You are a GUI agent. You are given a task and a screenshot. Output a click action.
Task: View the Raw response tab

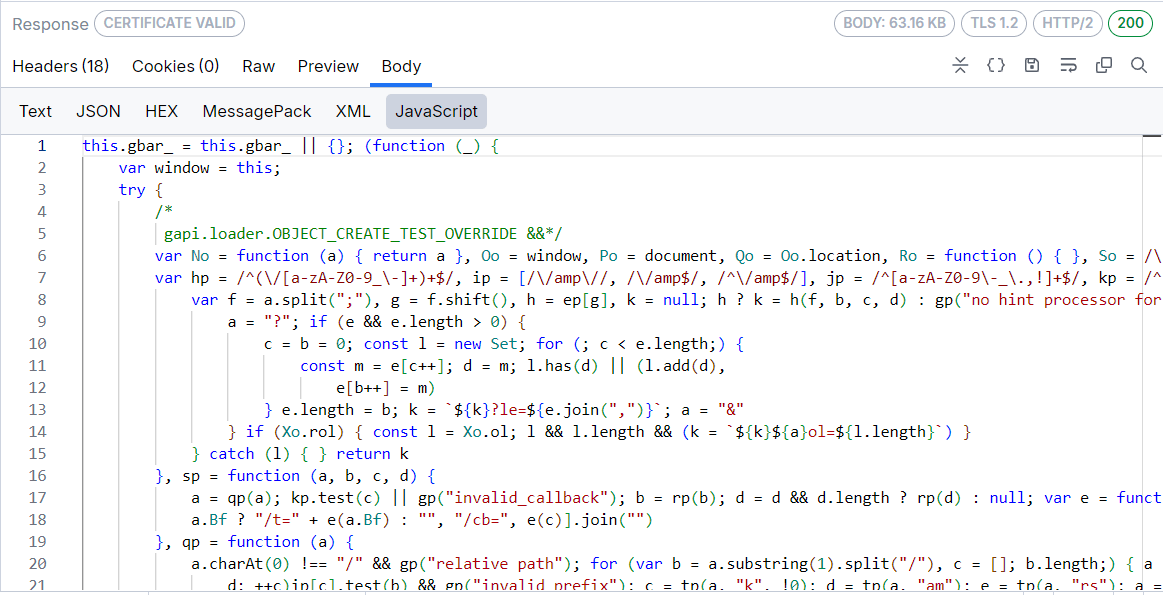(x=258, y=66)
